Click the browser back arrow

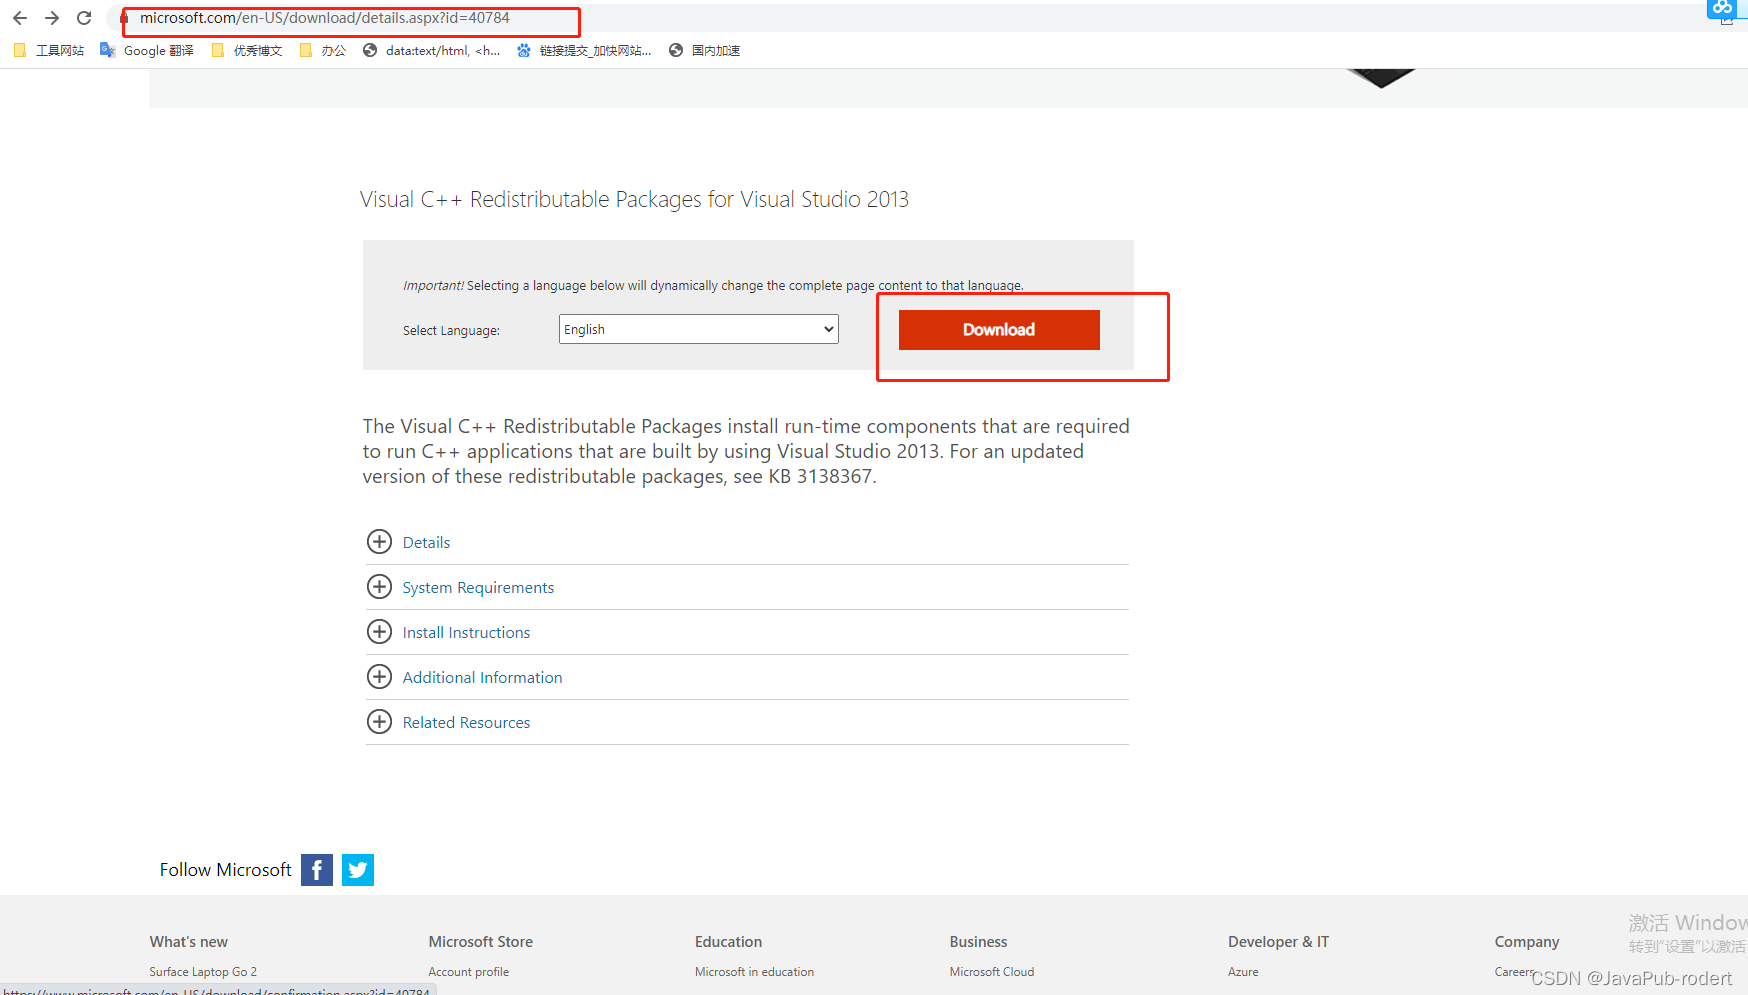point(20,18)
